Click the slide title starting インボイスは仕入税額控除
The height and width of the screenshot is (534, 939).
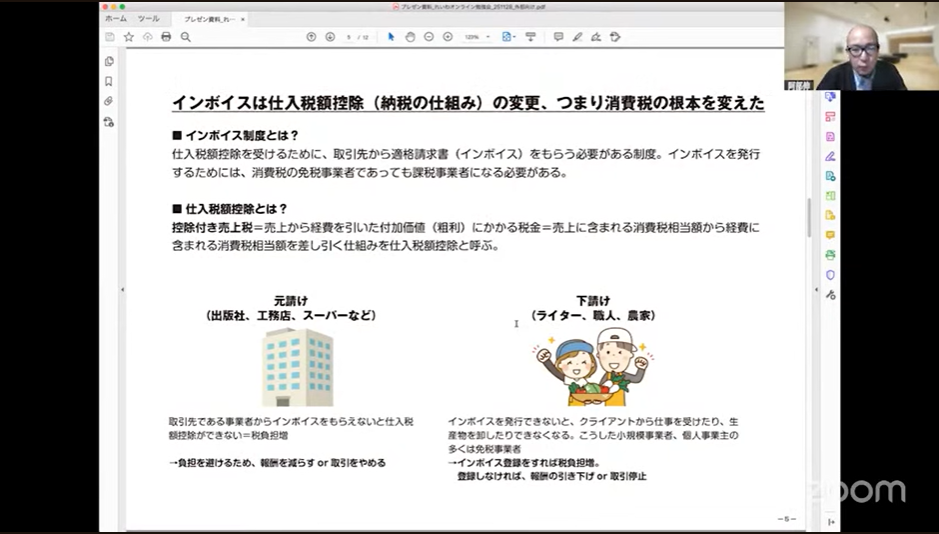pos(468,103)
